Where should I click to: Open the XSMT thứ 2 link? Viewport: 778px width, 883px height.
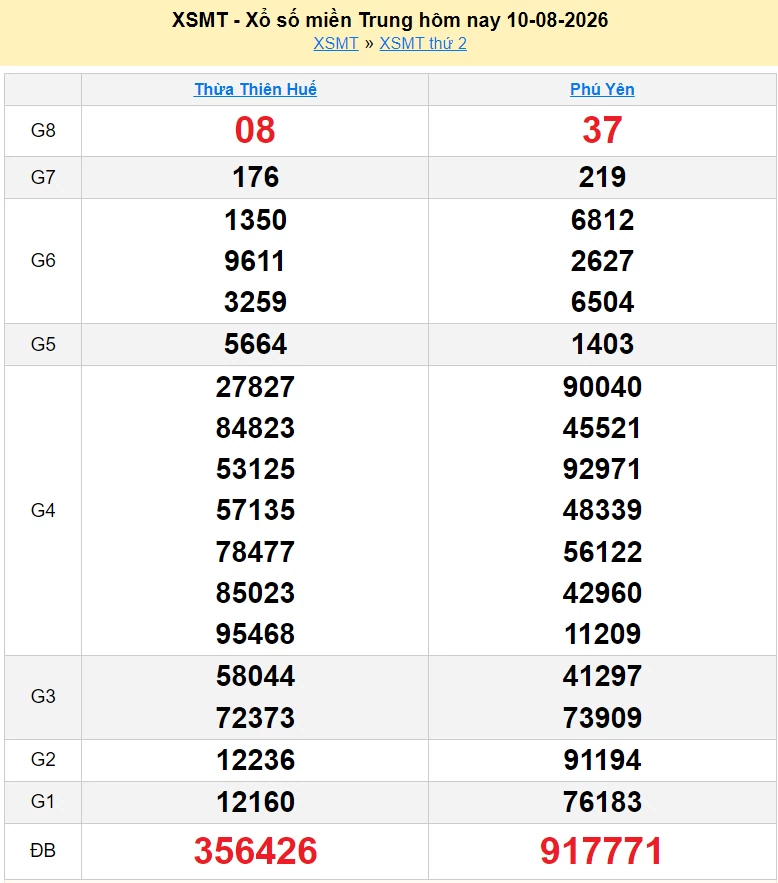(423, 43)
